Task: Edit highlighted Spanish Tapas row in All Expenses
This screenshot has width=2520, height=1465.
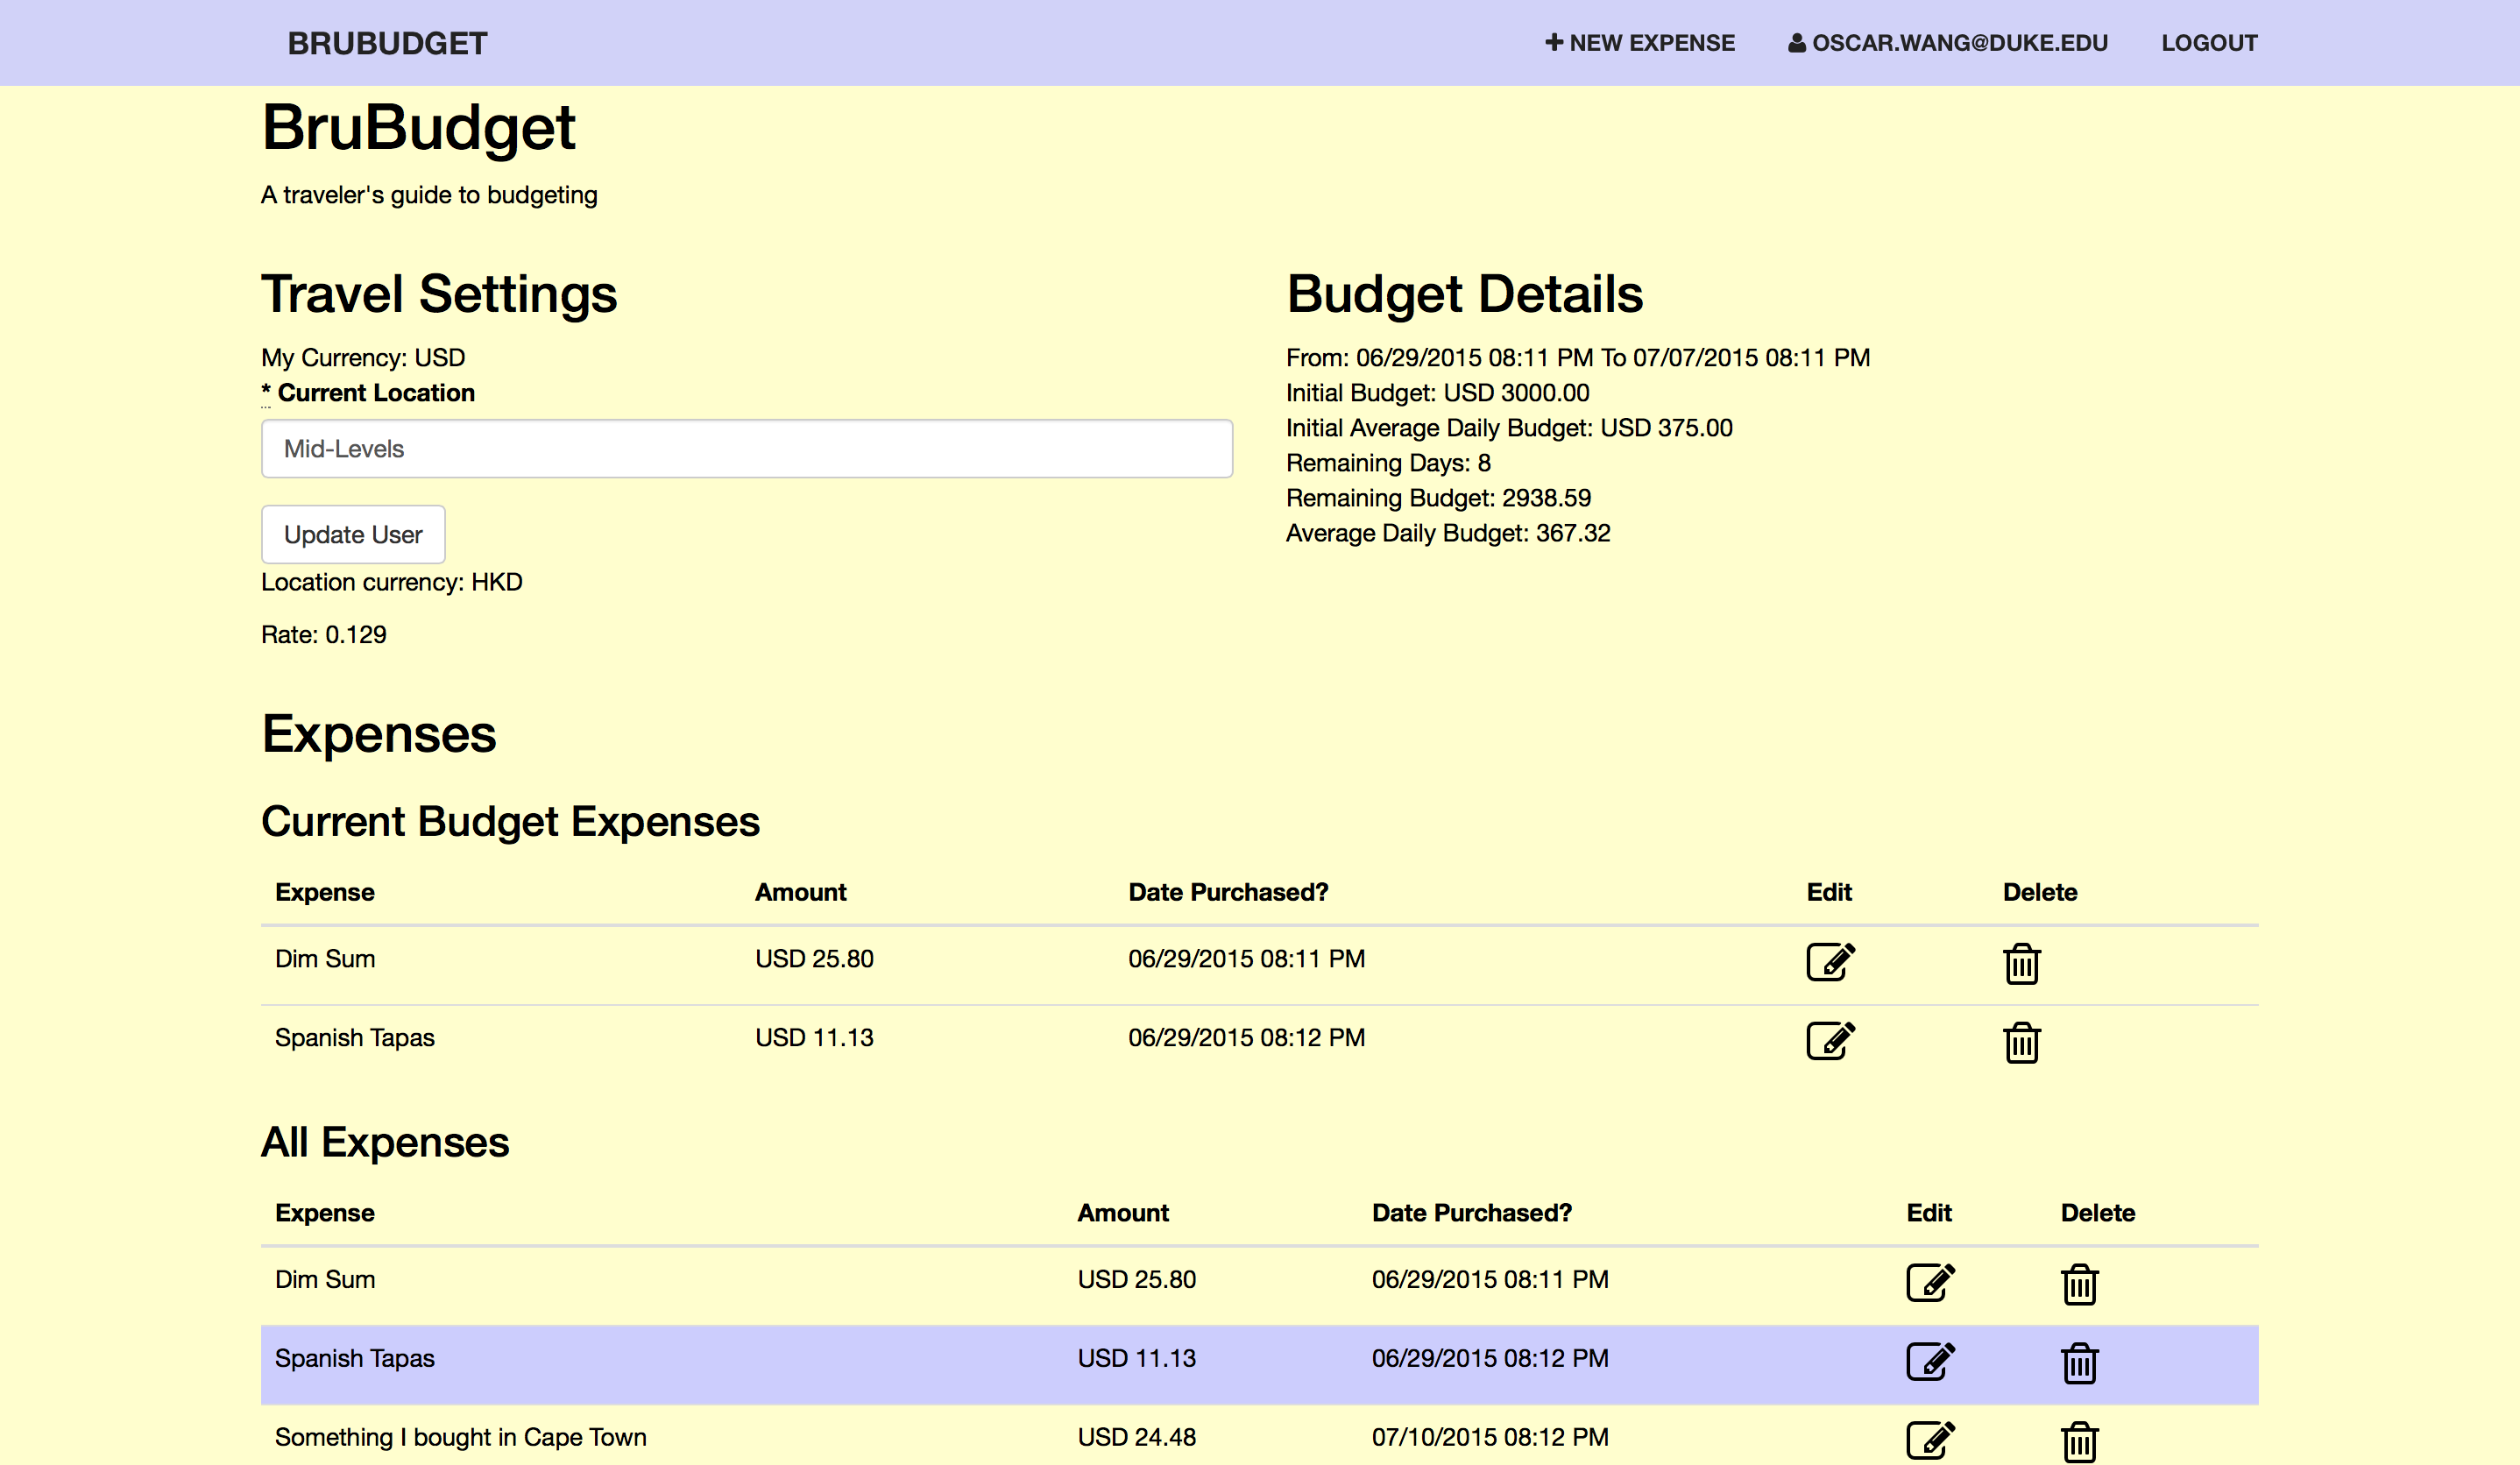Action: click(x=1930, y=1361)
